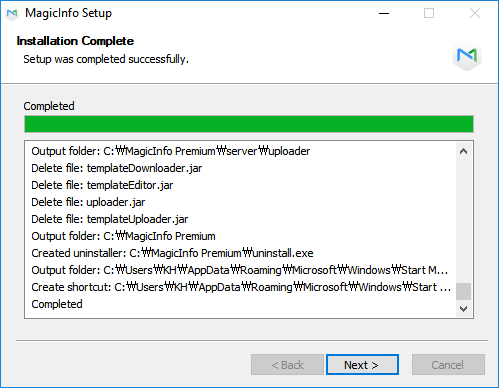This screenshot has height=388, width=499.
Task: Click the maximize window button
Action: [x=429, y=14]
